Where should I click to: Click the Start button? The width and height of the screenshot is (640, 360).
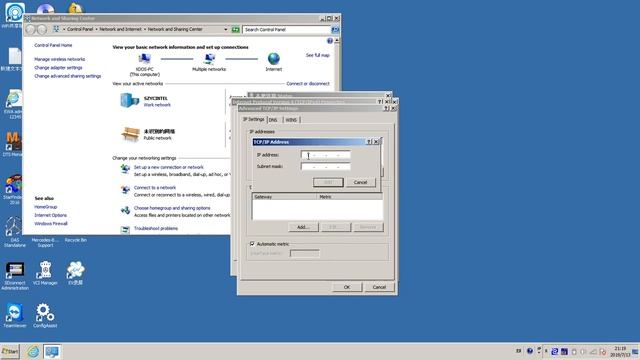pyautogui.click(x=10, y=351)
